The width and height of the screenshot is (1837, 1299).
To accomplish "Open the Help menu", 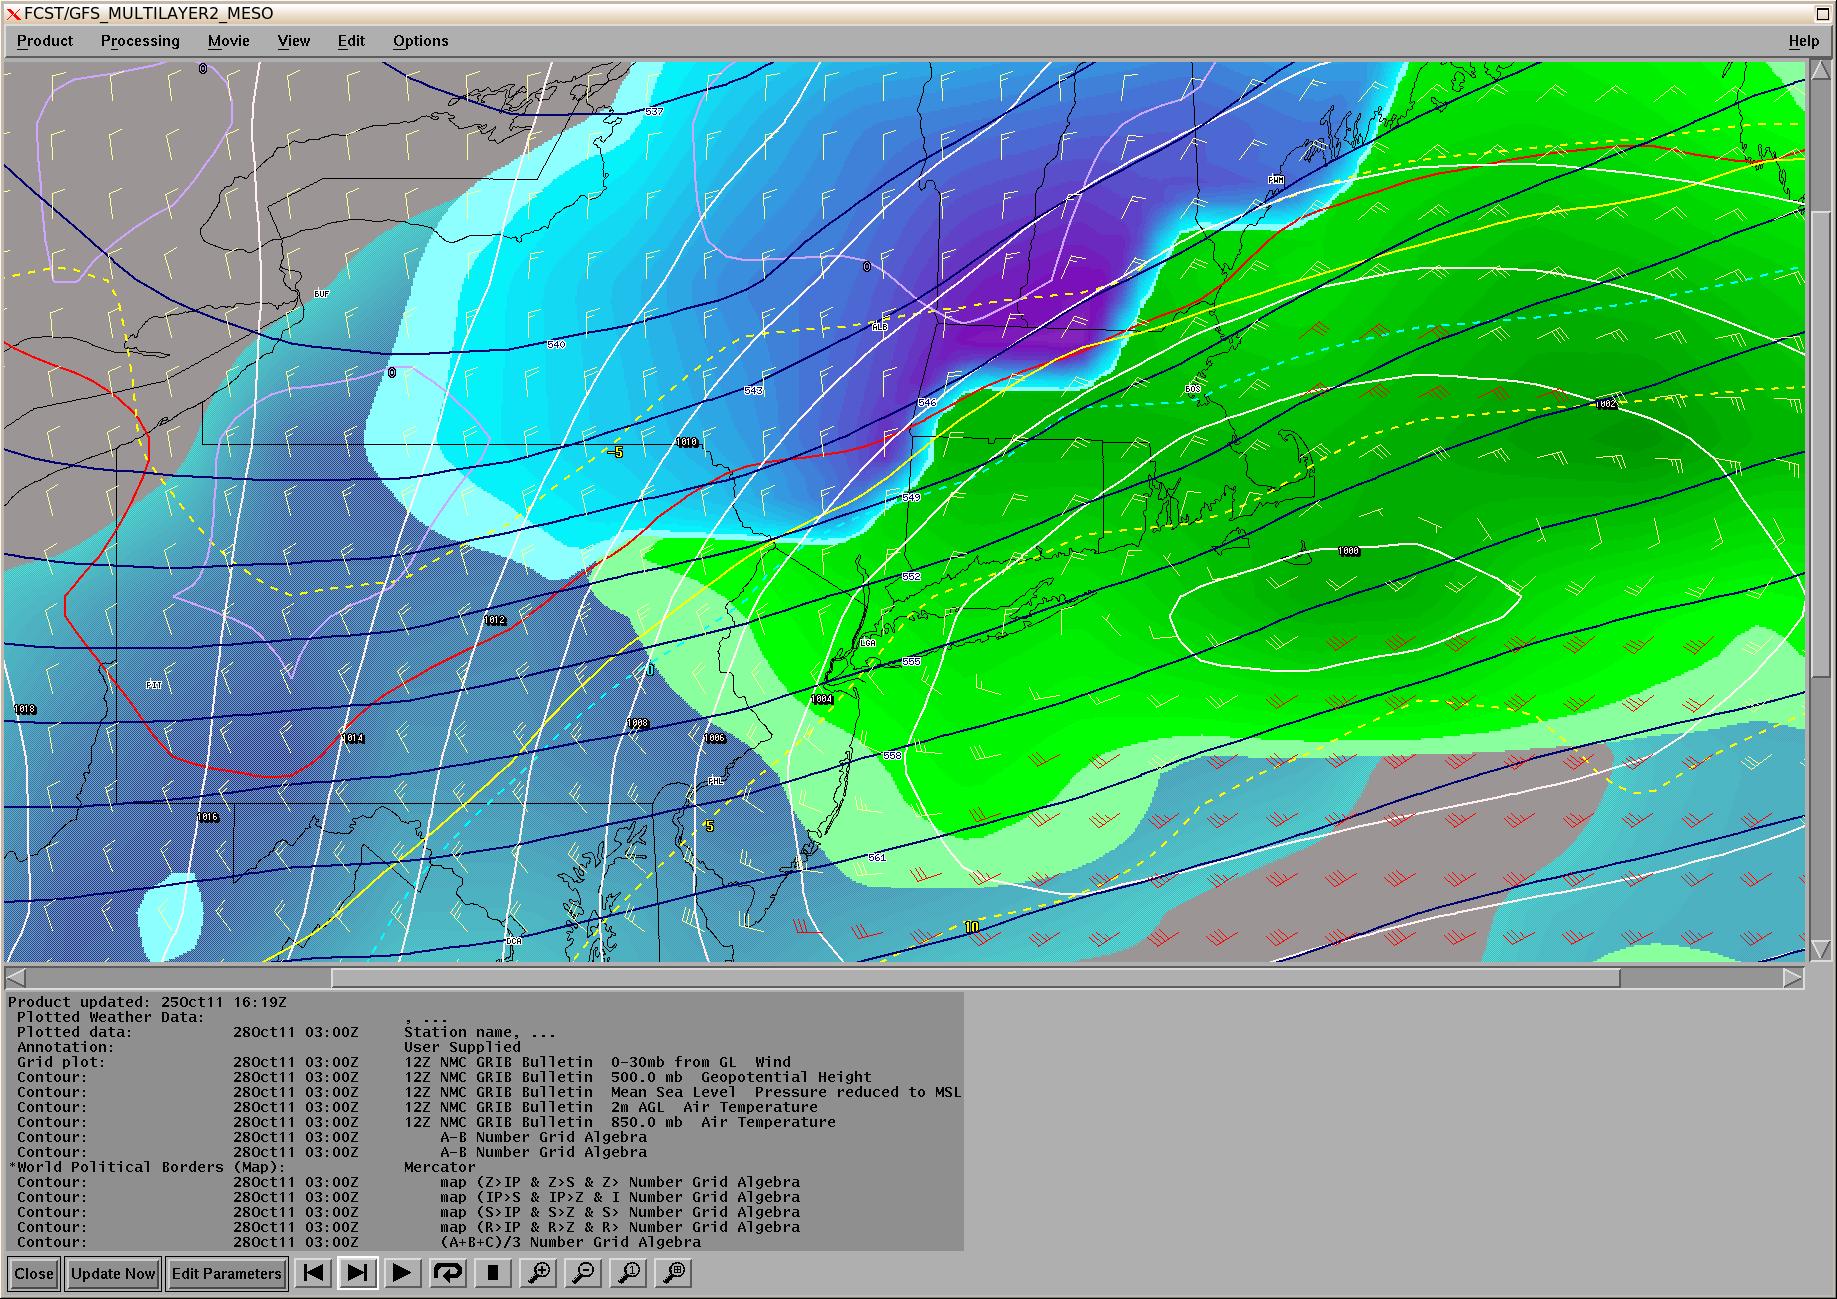I will pyautogui.click(x=1803, y=41).
